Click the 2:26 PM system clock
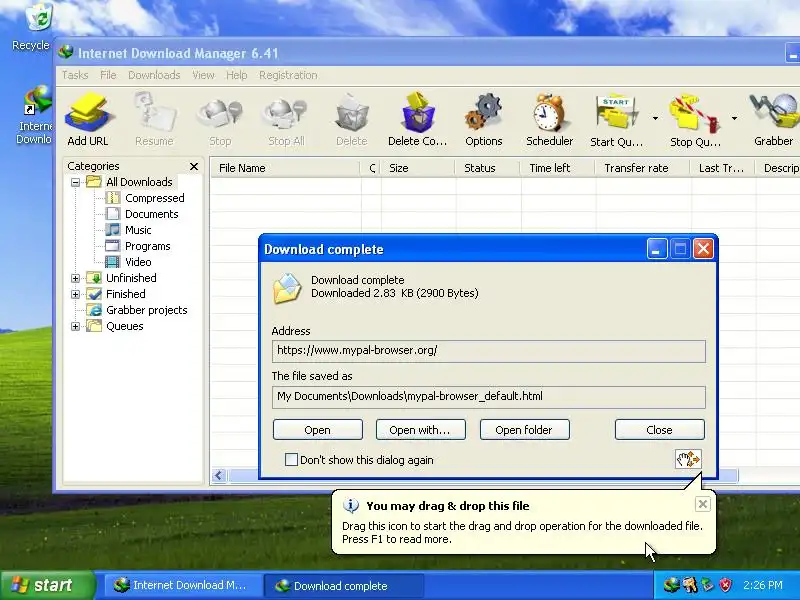800x600 pixels. pyautogui.click(x=762, y=585)
